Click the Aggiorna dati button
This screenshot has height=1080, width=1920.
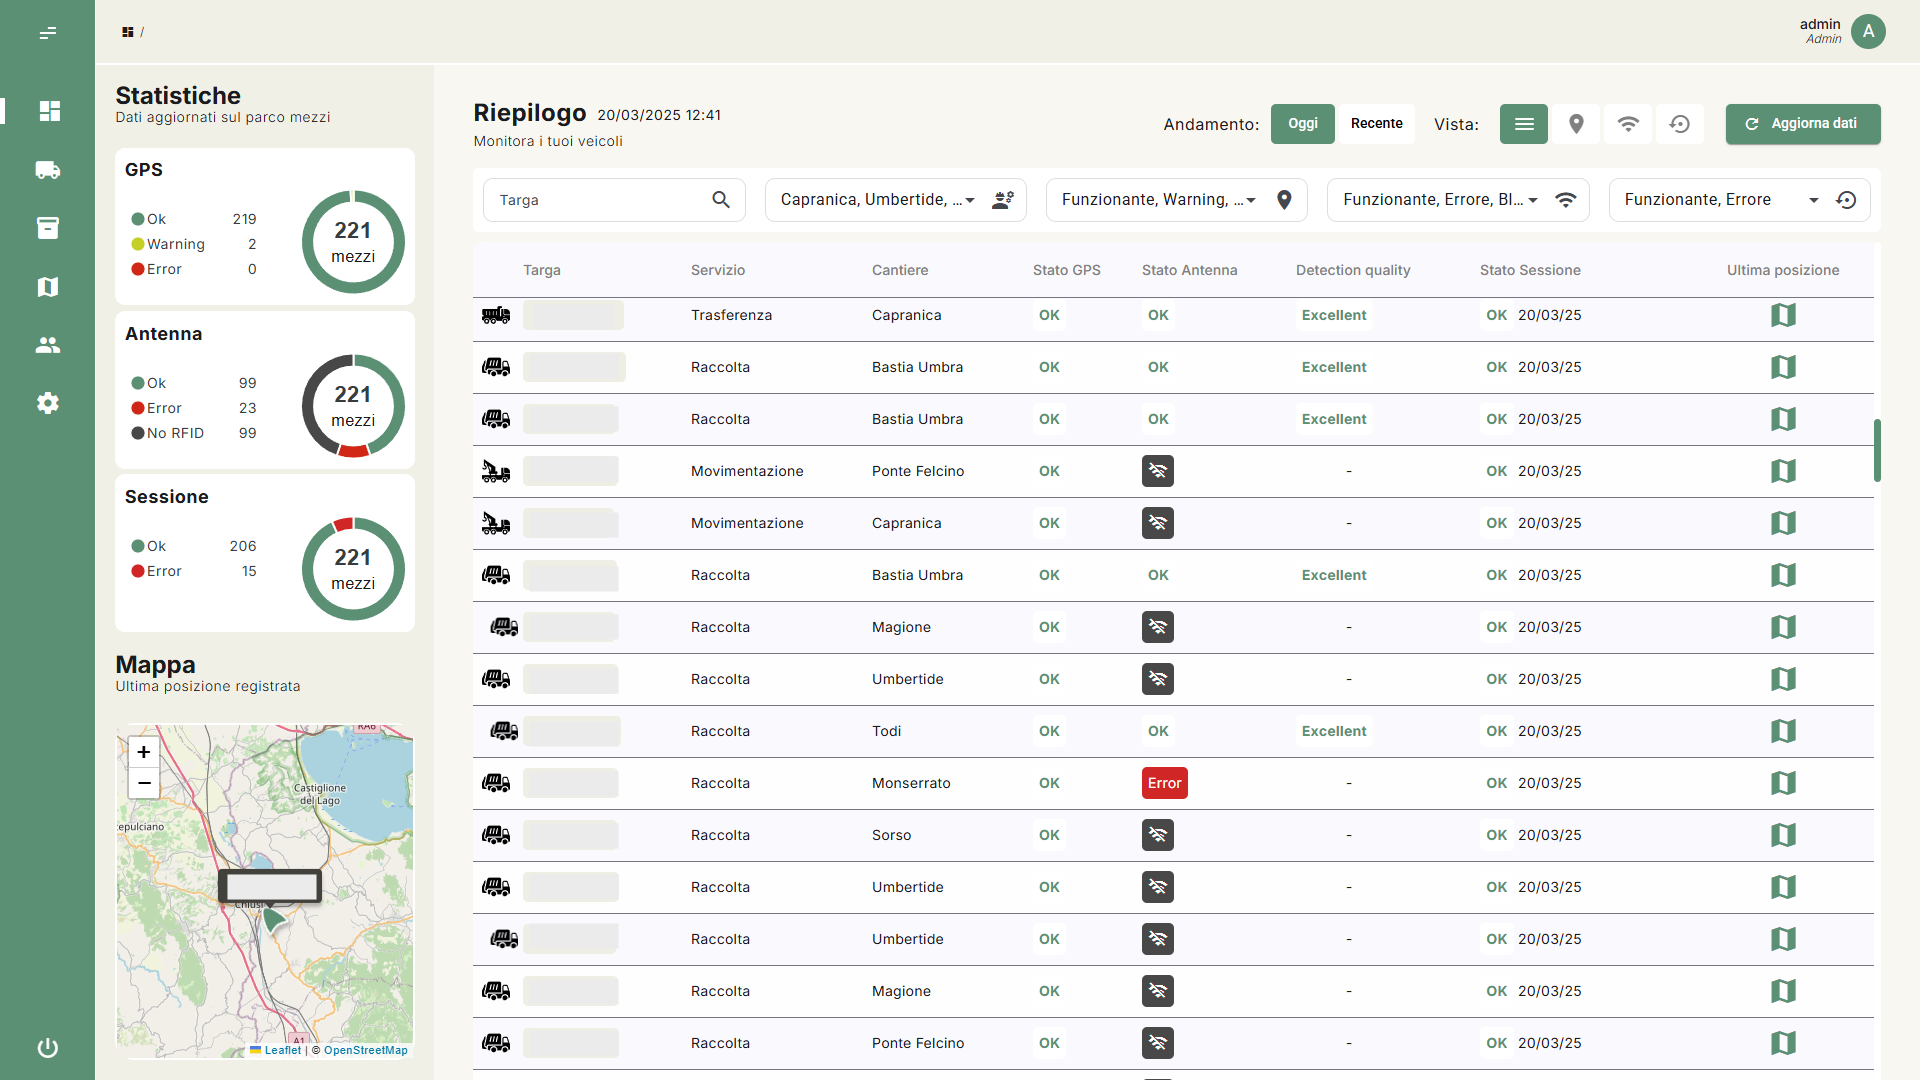point(1802,124)
